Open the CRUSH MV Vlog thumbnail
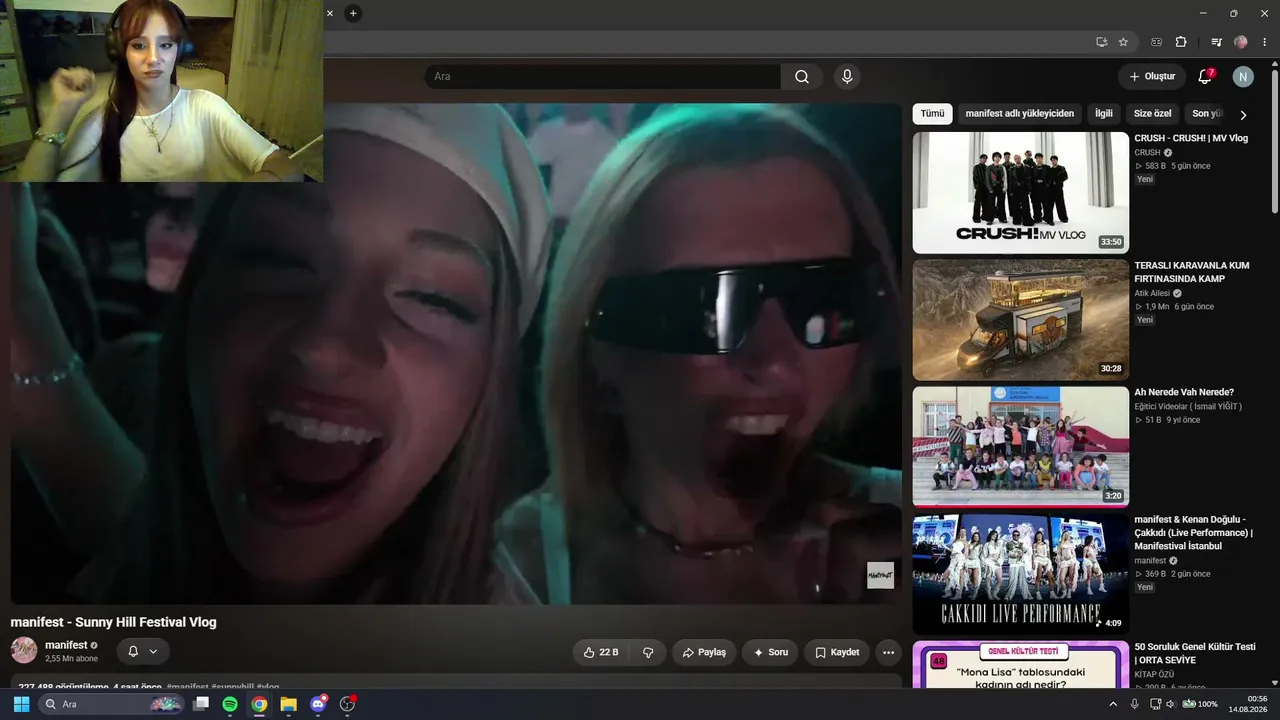Image resolution: width=1280 pixels, height=720 pixels. click(x=1020, y=193)
